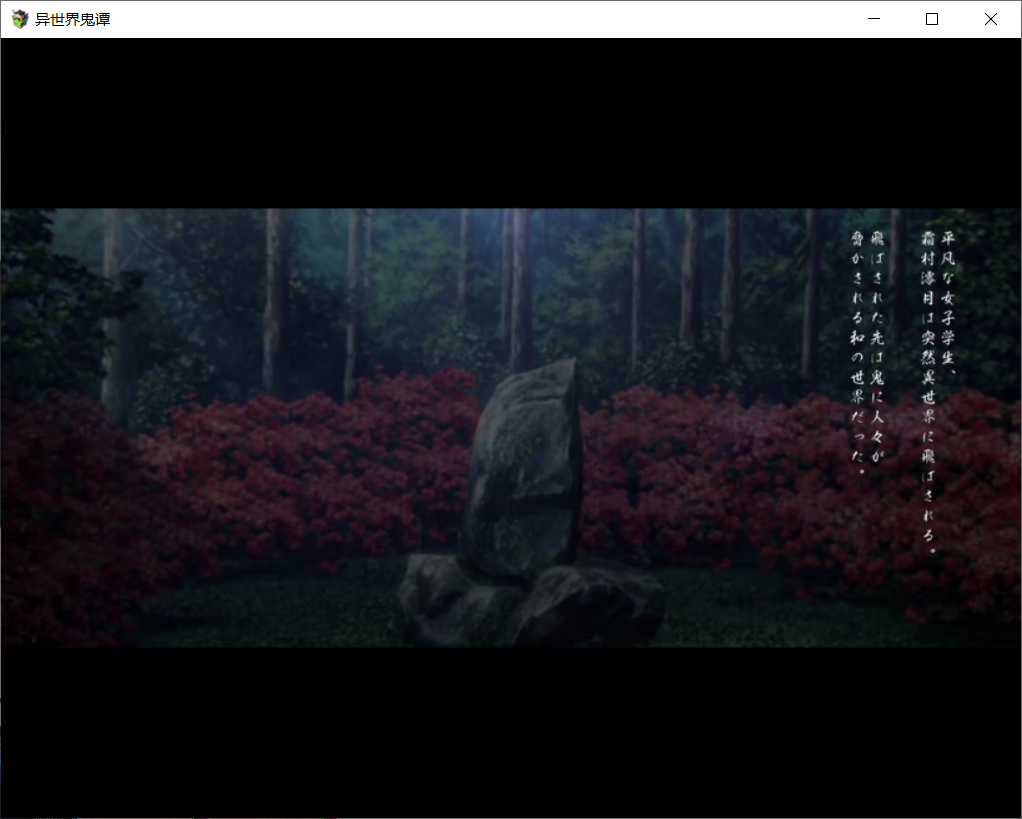Screen dimensions: 1022x819
Task: Click the line starting 飛ばされた先は鬼に
Action: (x=877, y=347)
